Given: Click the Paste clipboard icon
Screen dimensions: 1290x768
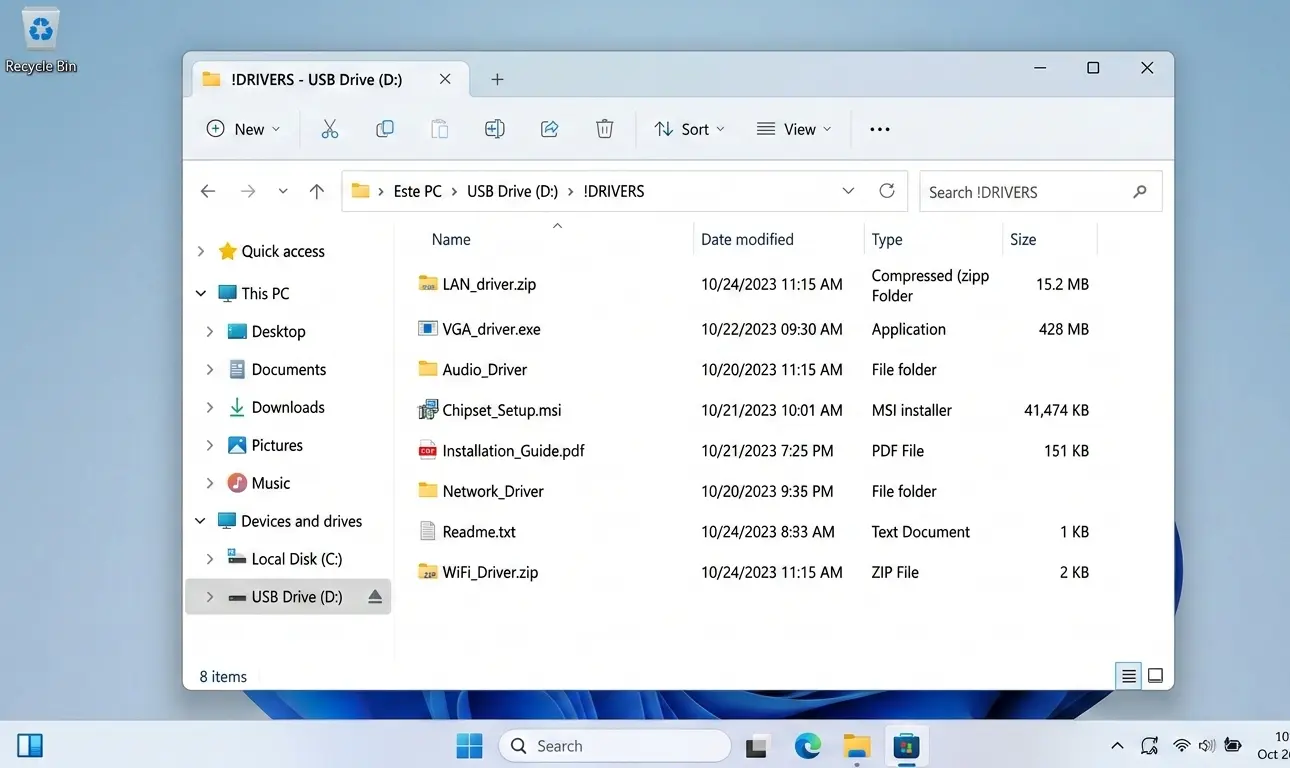Looking at the screenshot, I should tap(439, 129).
